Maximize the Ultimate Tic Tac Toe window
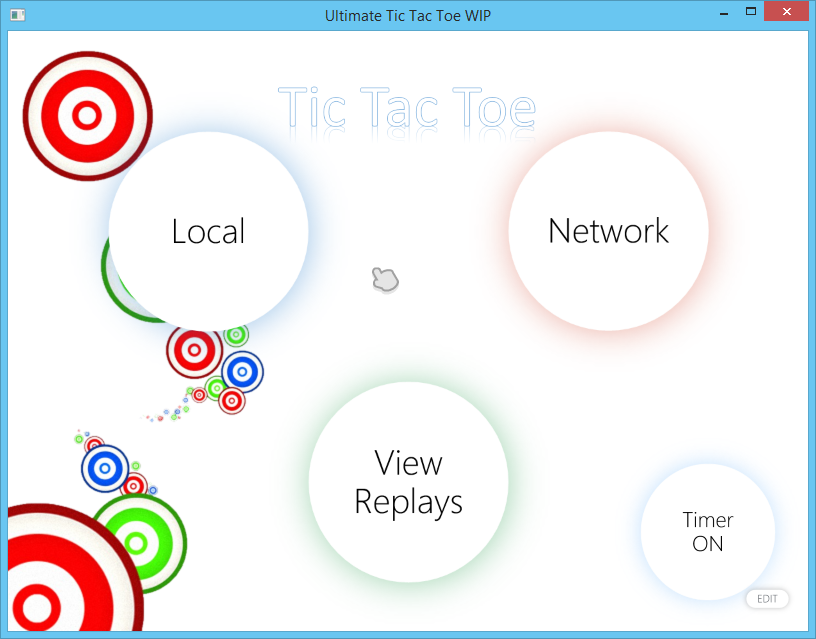The image size is (816, 639). (x=750, y=11)
